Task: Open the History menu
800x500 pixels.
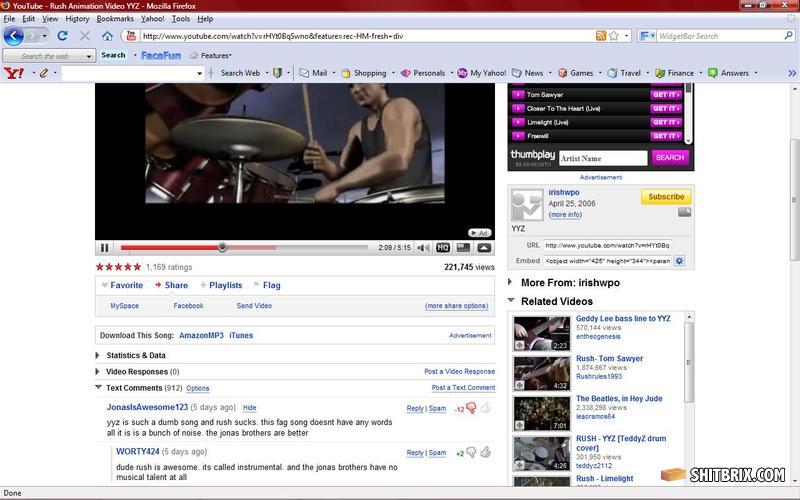Action: 77,19
